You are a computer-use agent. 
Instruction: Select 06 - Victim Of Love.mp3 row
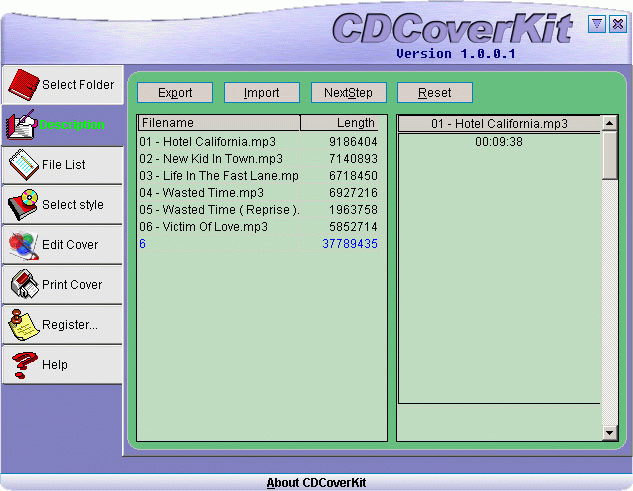(x=258, y=227)
